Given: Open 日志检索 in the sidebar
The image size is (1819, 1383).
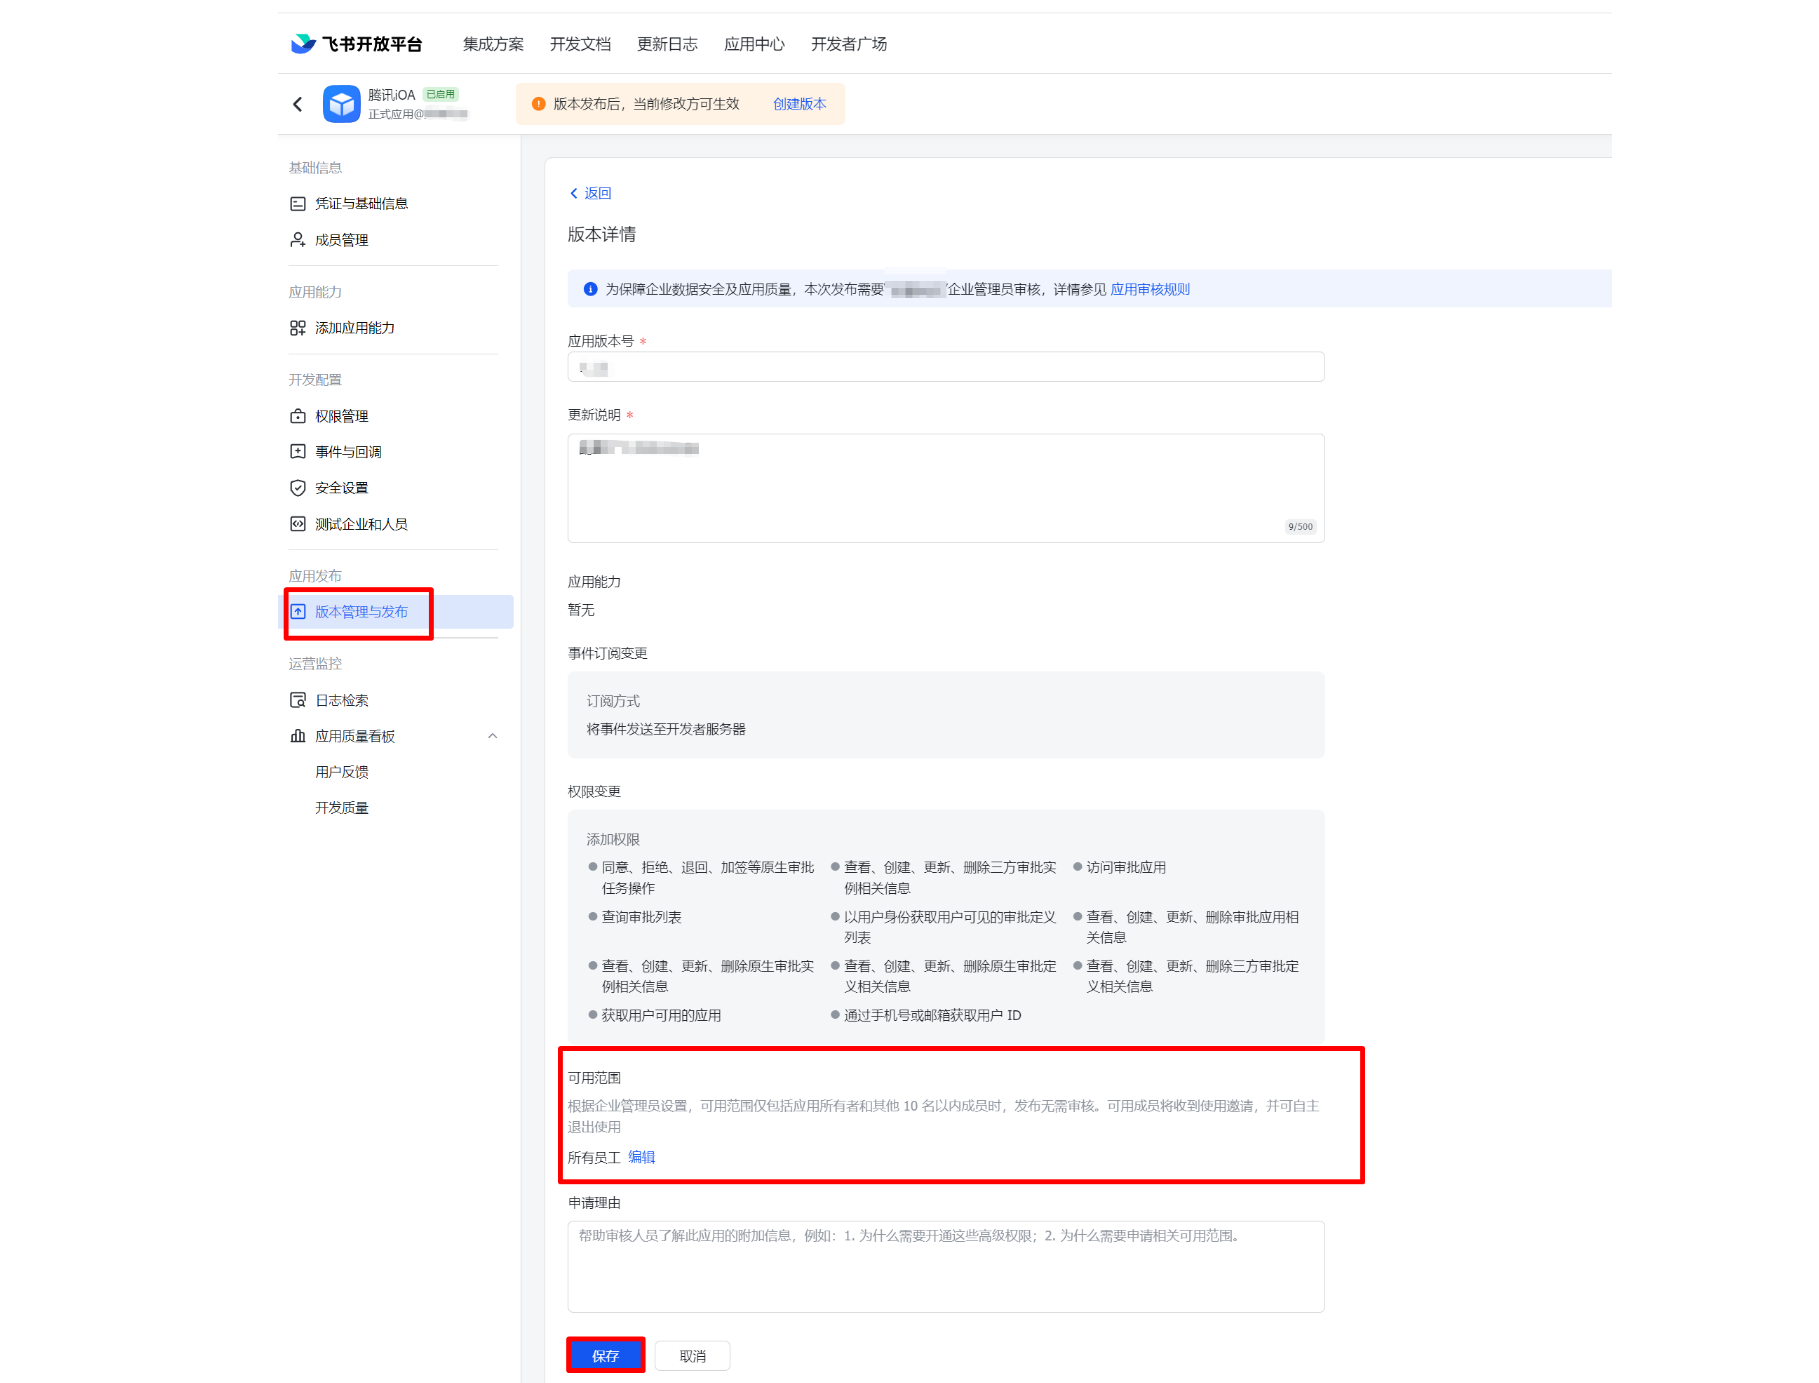Looking at the screenshot, I should [x=341, y=700].
